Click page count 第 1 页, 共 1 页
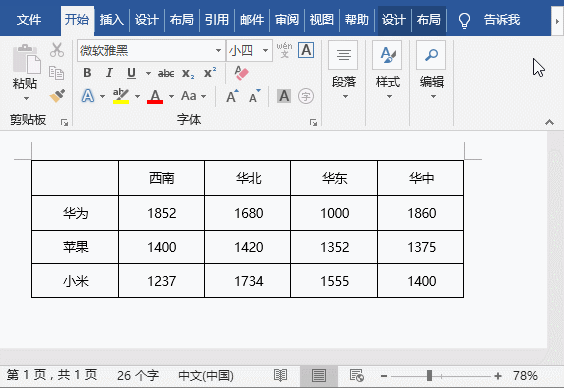564x388 pixels. click(52, 375)
